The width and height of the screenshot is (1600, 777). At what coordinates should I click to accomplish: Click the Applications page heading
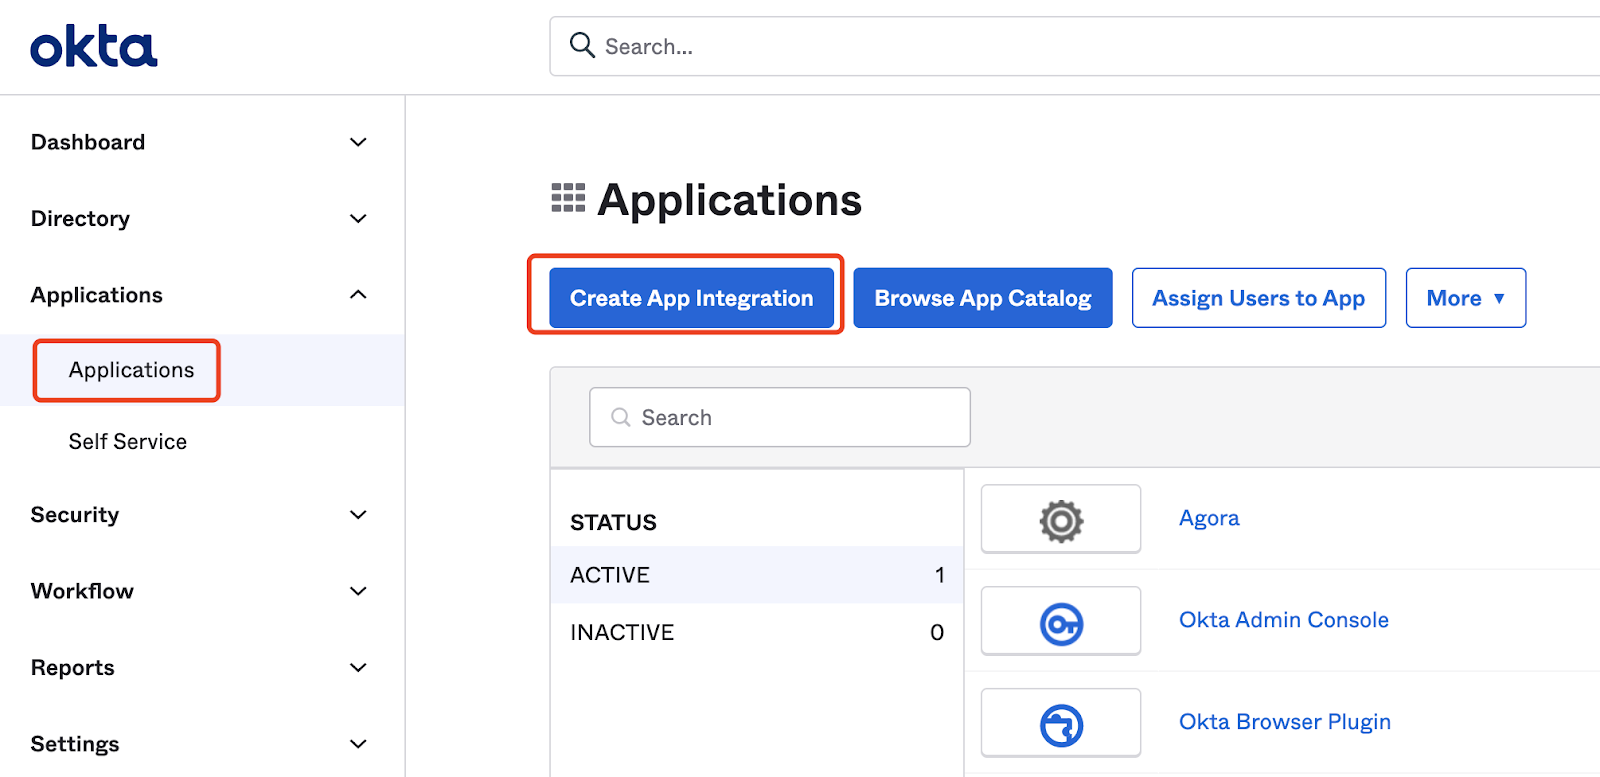pos(730,200)
